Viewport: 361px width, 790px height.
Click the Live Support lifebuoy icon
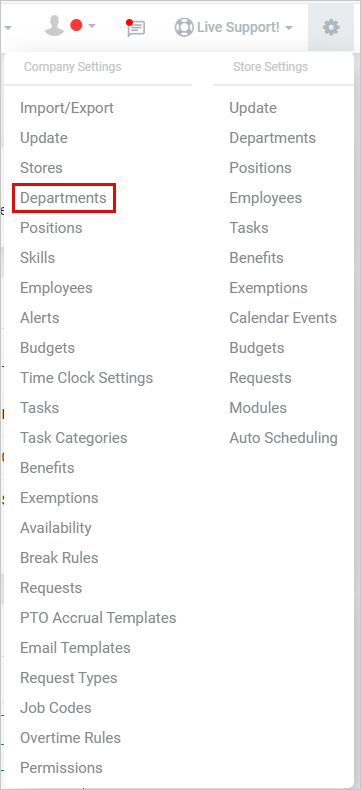tap(184, 27)
